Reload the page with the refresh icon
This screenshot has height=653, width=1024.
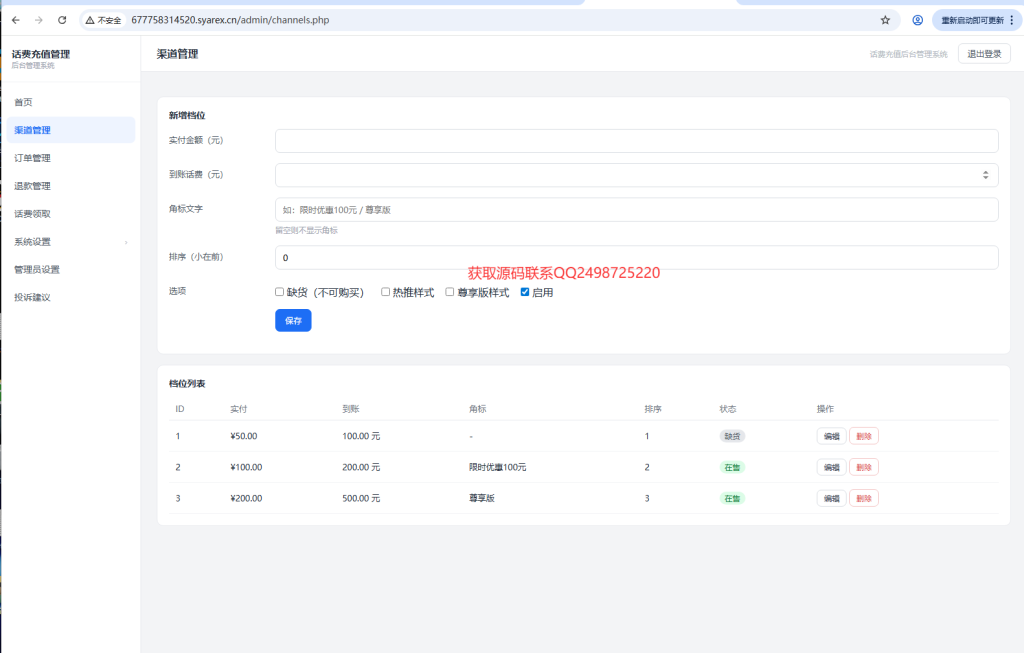tap(62, 20)
